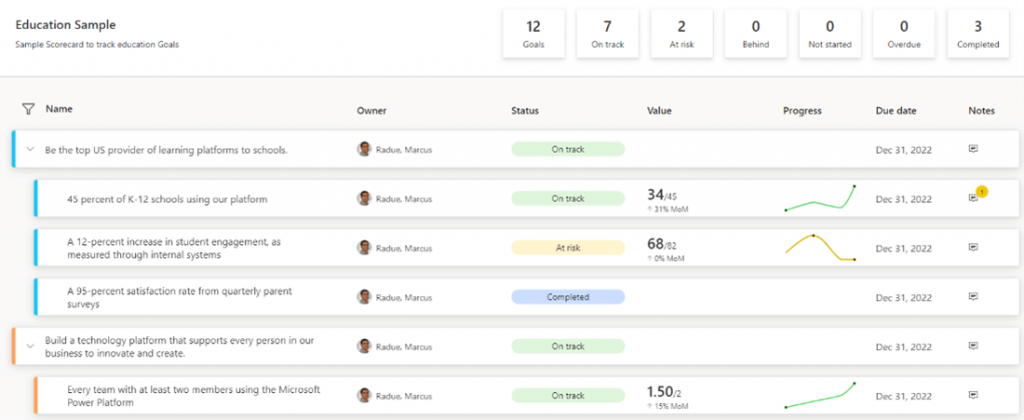Collapse the top US provider goal
The width and height of the screenshot is (1024, 420).
(x=30, y=150)
